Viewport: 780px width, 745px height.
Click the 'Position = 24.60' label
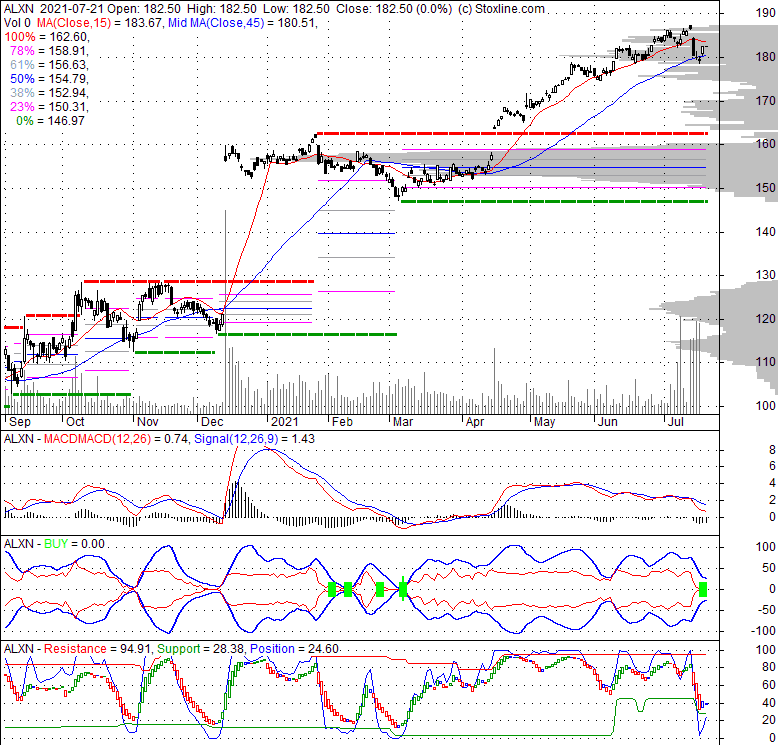coord(294,649)
